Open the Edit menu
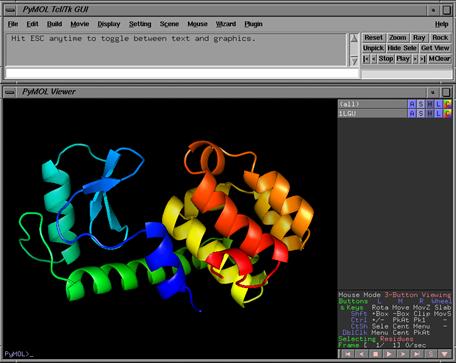 click(x=32, y=24)
